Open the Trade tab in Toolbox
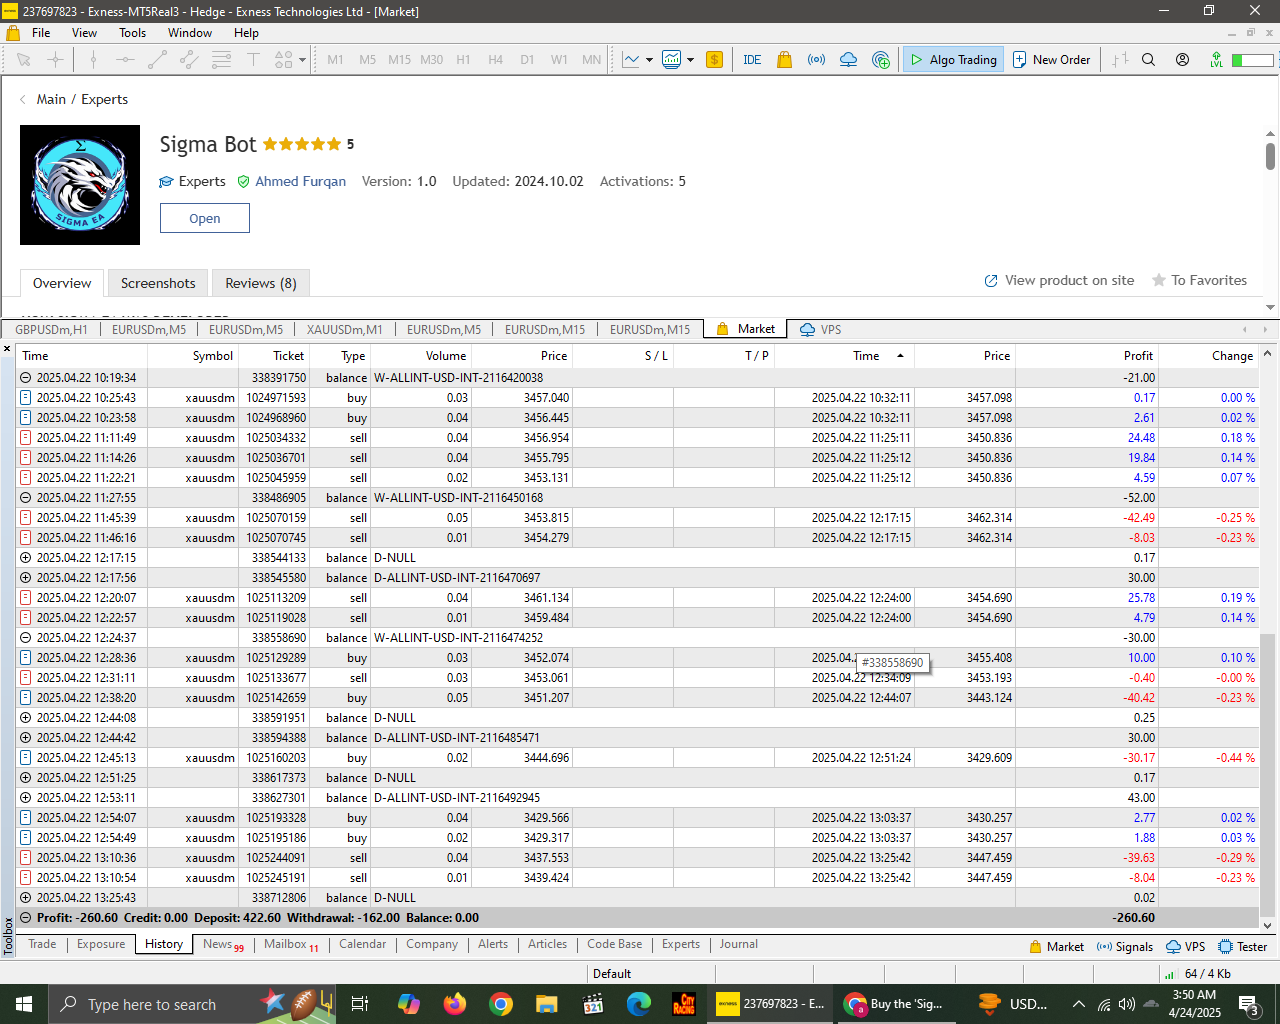Viewport: 1280px width, 1024px height. point(42,944)
